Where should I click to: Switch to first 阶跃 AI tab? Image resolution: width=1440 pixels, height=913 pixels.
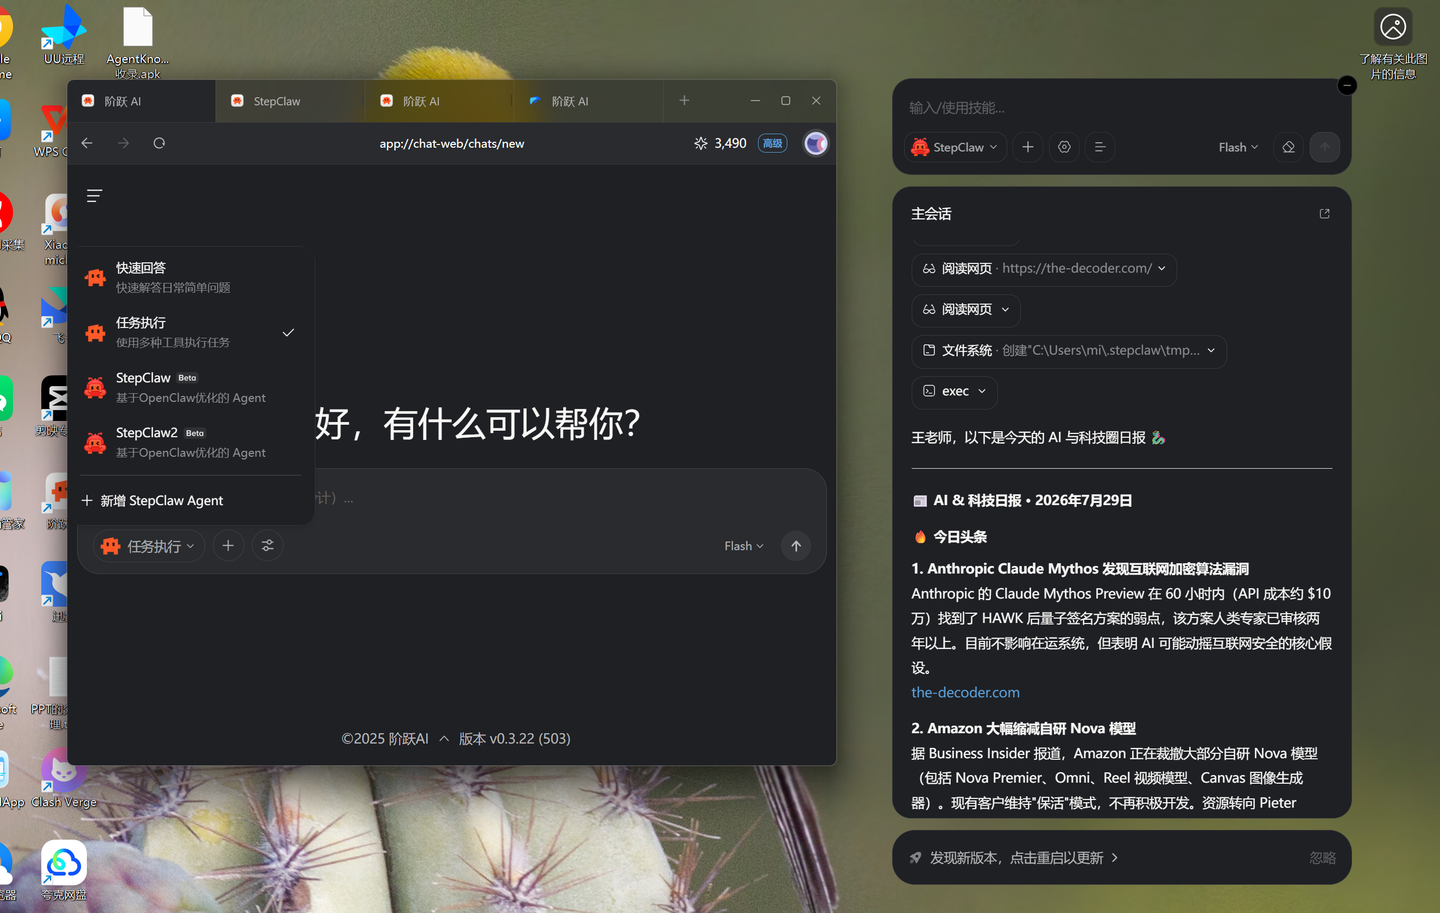pyautogui.click(x=142, y=101)
